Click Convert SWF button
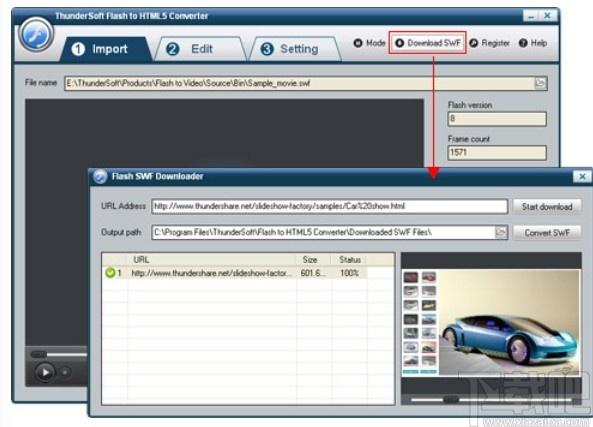Image resolution: width=593 pixels, height=427 pixels. point(547,233)
